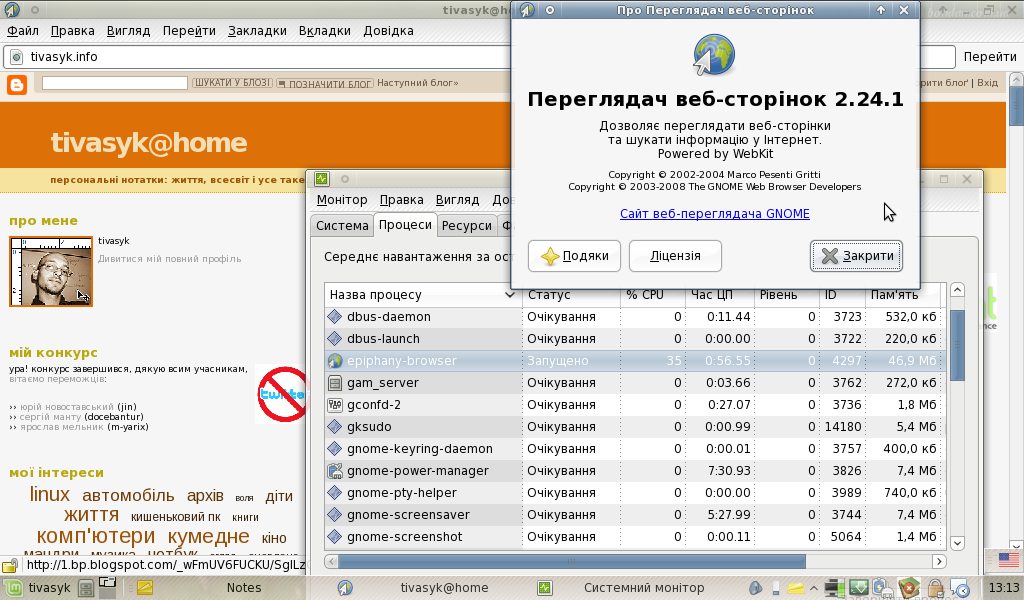Click the book with red X tray icon
1024x600 pixels.
pos(908,588)
